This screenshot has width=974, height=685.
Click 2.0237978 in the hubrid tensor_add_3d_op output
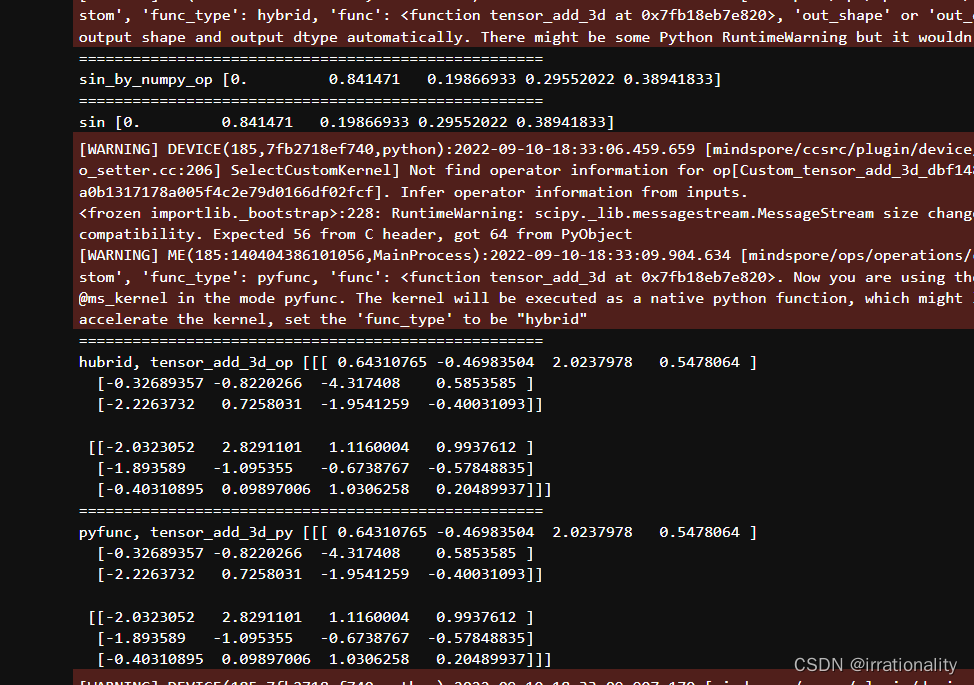(x=592, y=363)
